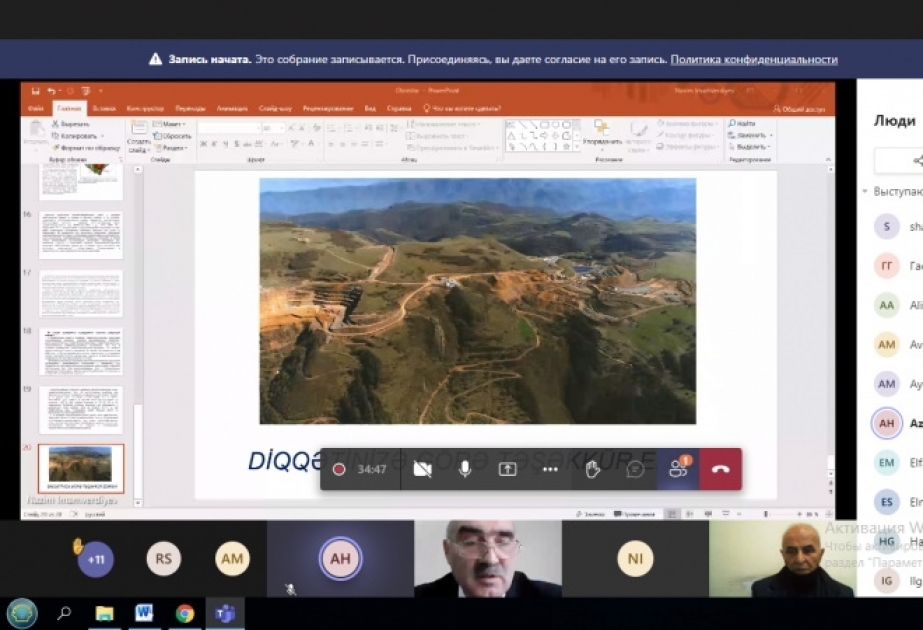Click the +11 more participants bubble
This screenshot has width=923, height=630.
click(x=96, y=559)
